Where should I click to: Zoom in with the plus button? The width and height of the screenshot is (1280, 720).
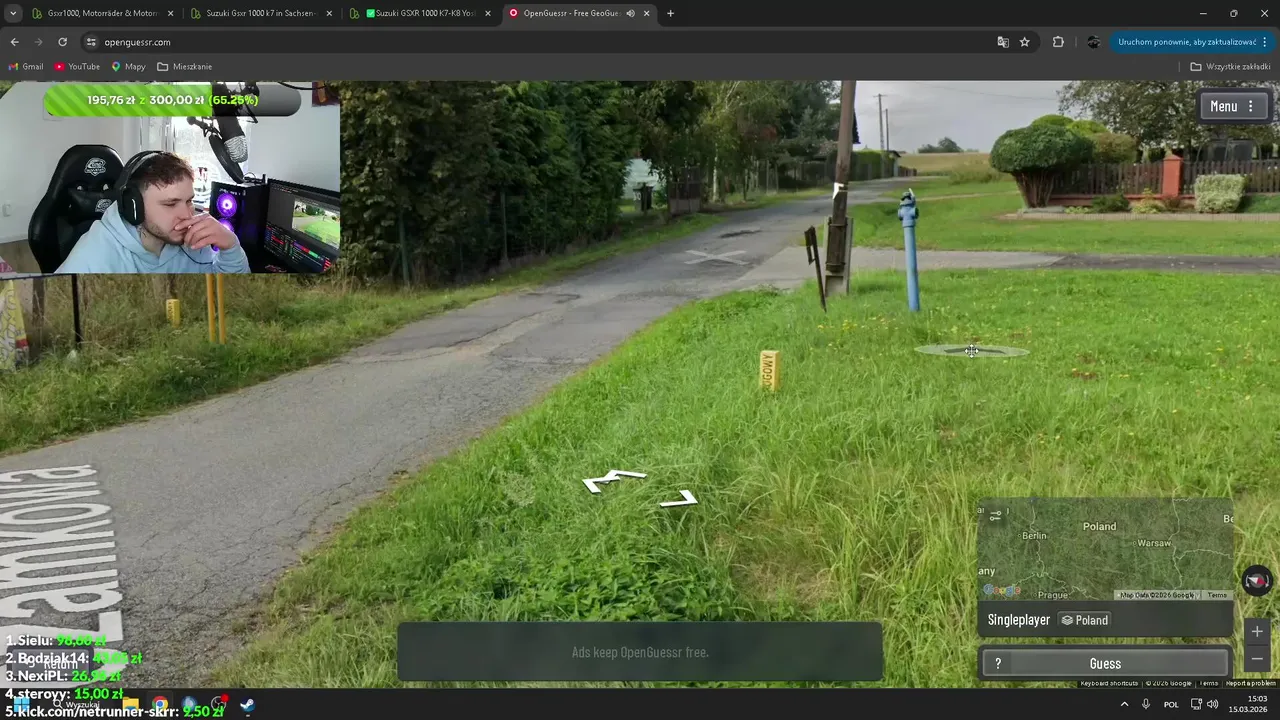(x=1257, y=632)
